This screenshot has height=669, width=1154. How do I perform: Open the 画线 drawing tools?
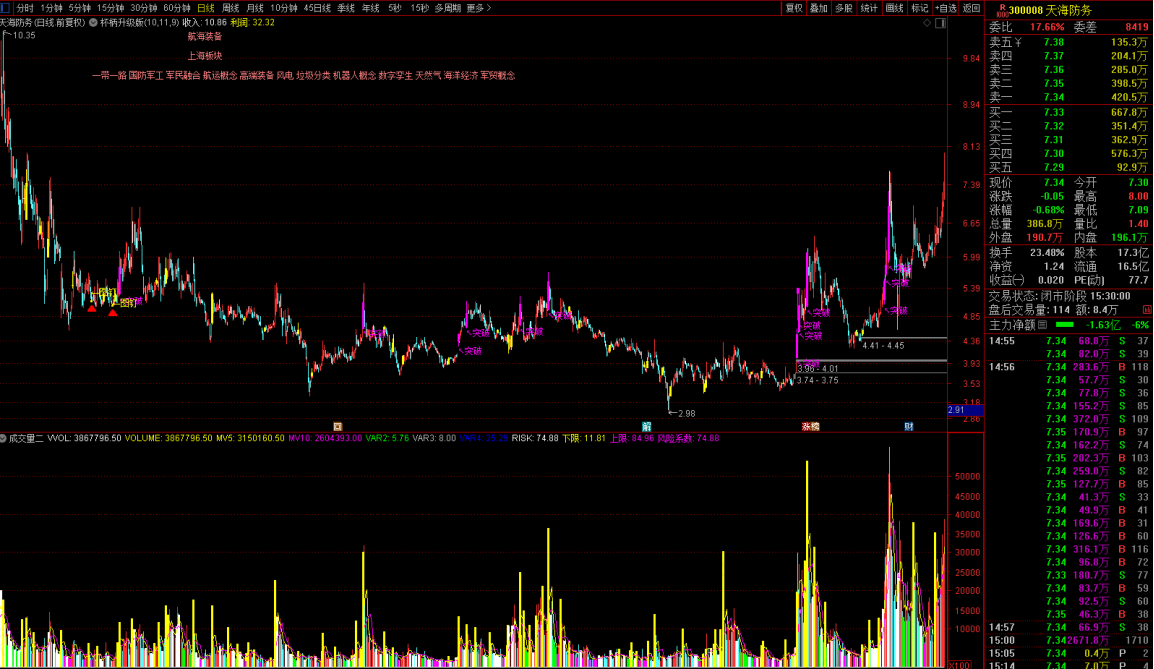point(894,8)
